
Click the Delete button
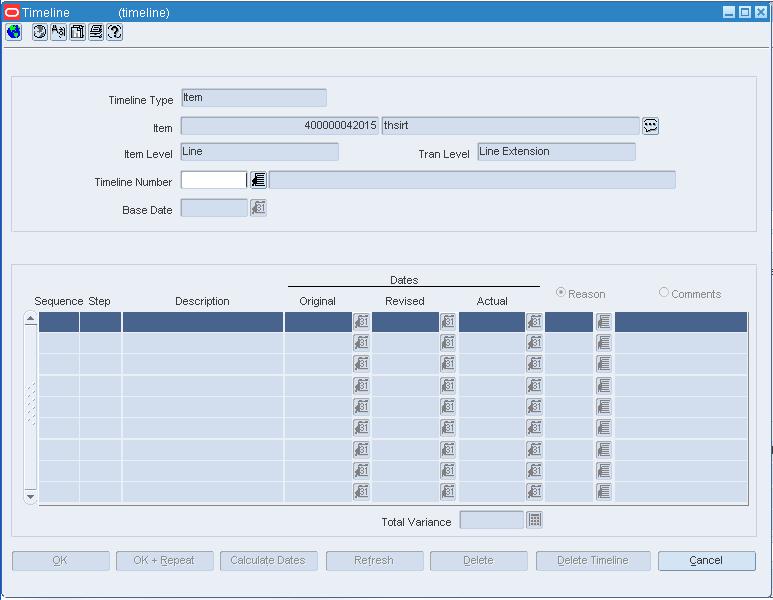479,561
